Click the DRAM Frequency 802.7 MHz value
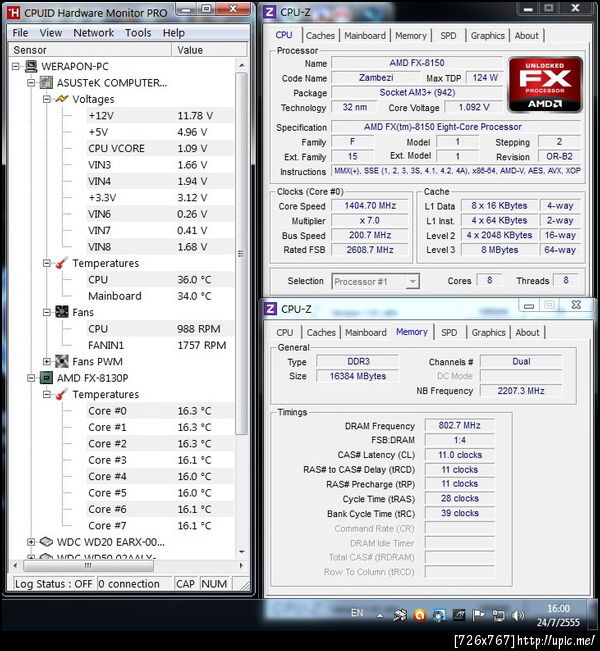The height and width of the screenshot is (651, 600). click(x=459, y=426)
